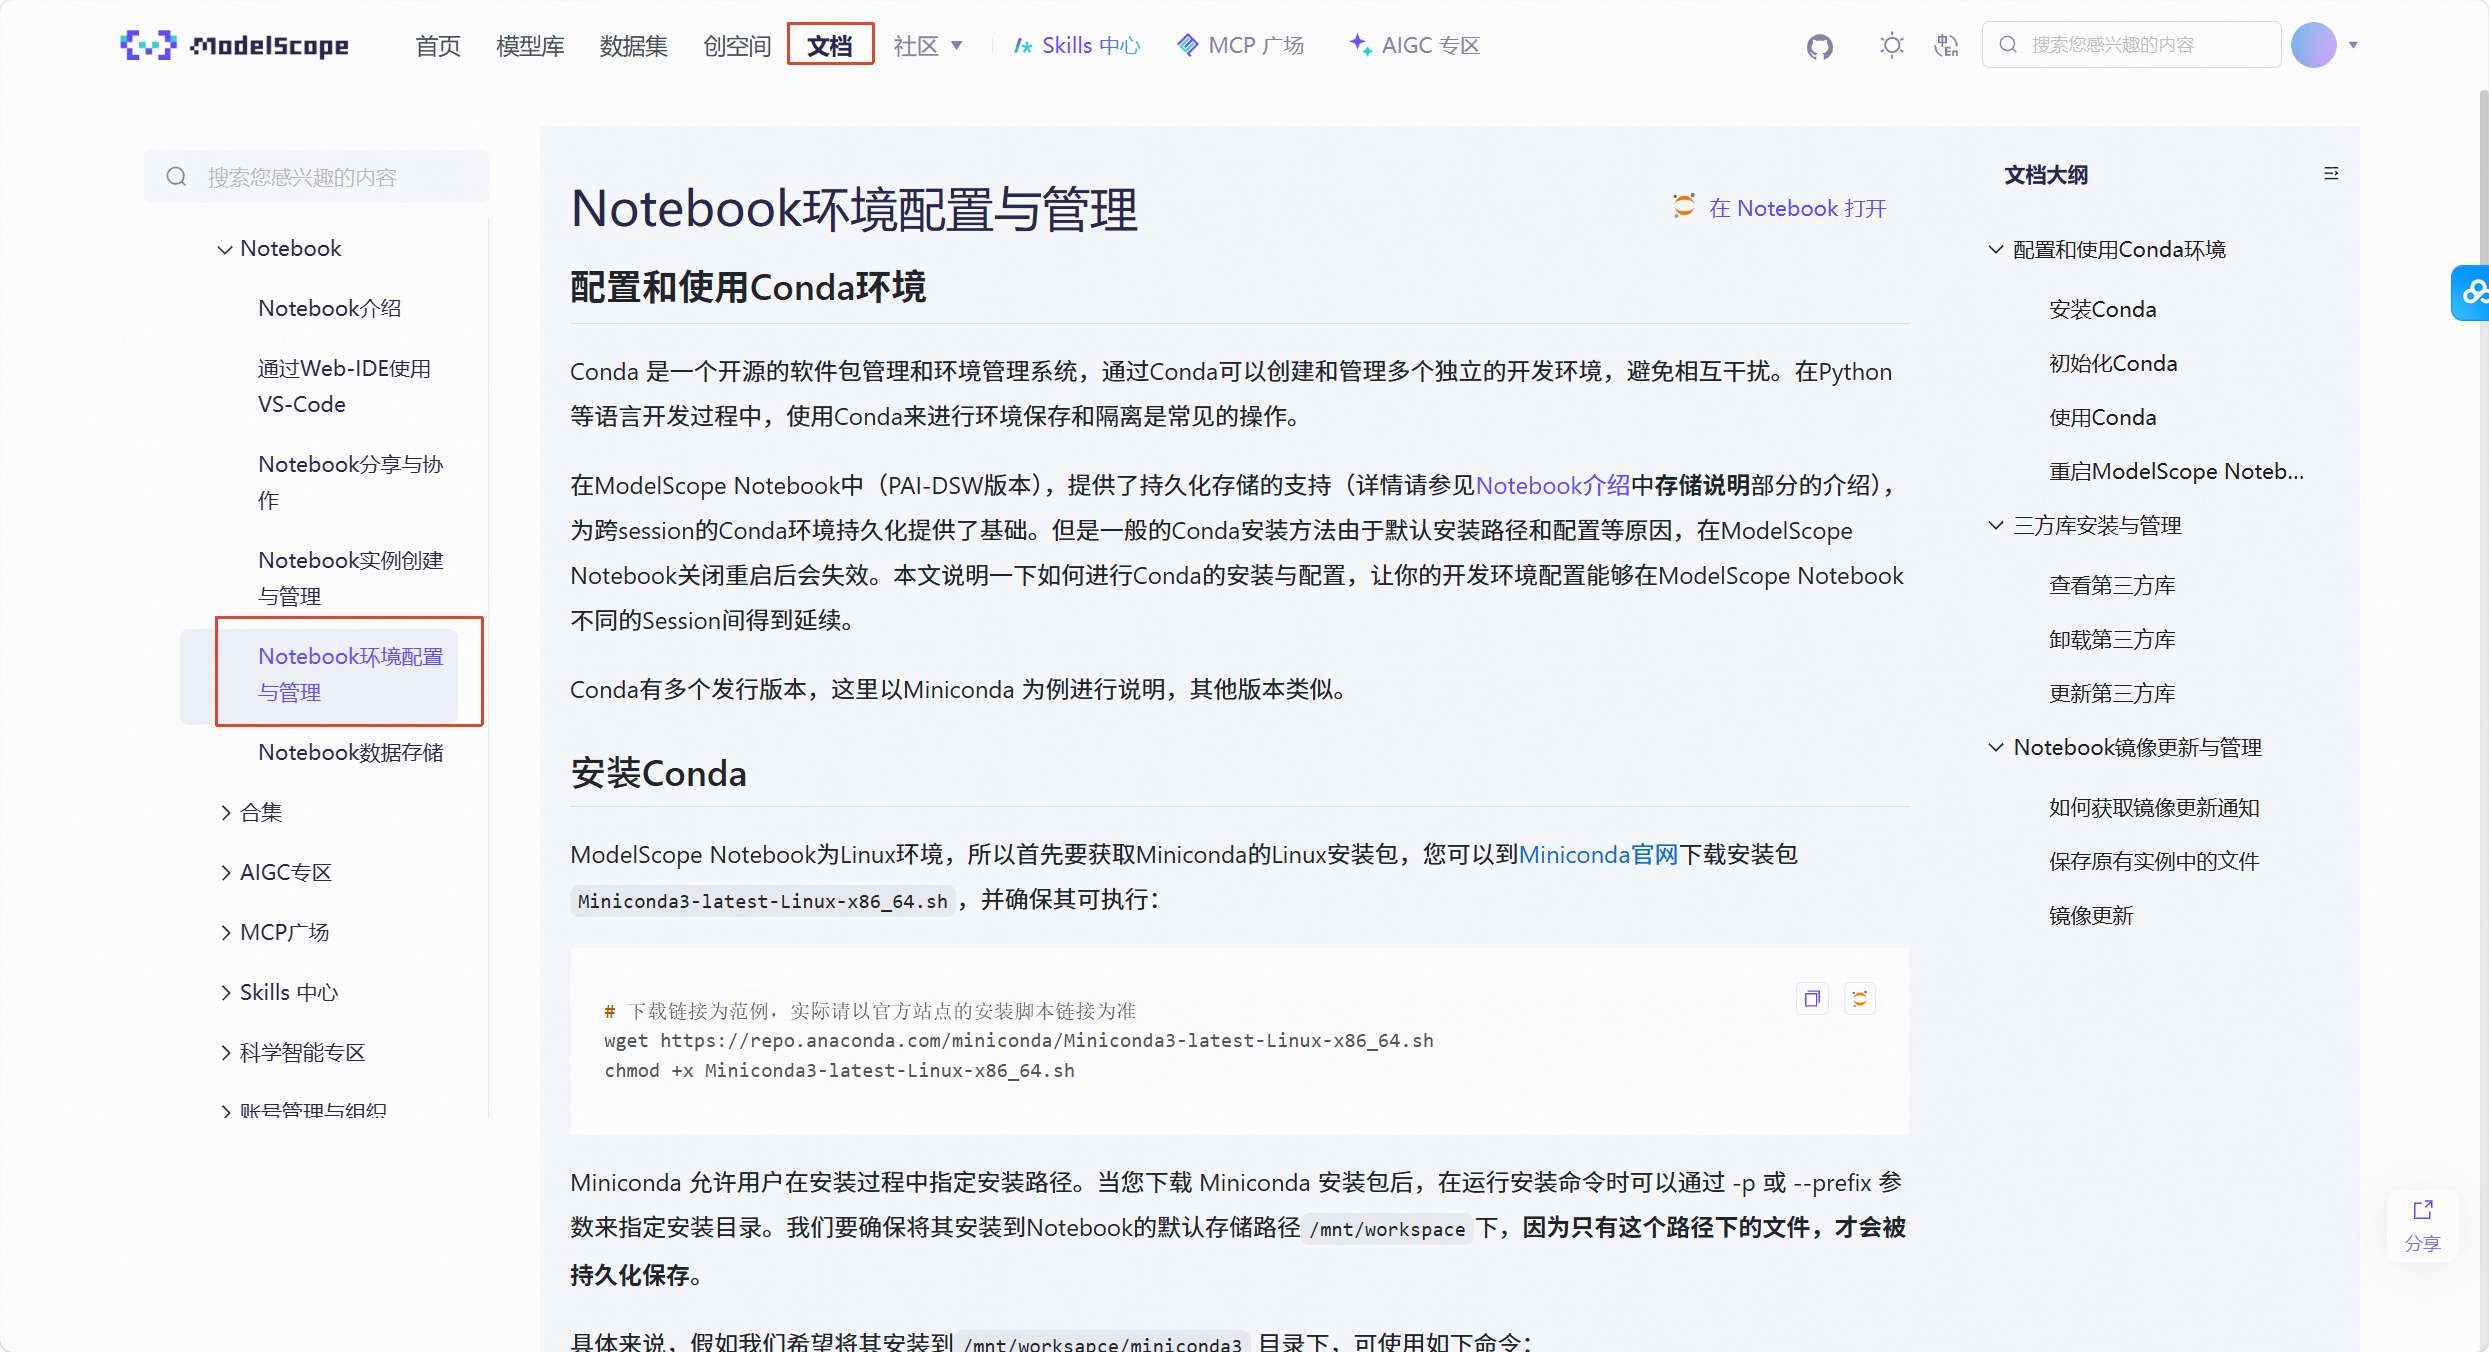Open Notebook介绍 in the sidebar
2489x1352 pixels.
pos(329,308)
